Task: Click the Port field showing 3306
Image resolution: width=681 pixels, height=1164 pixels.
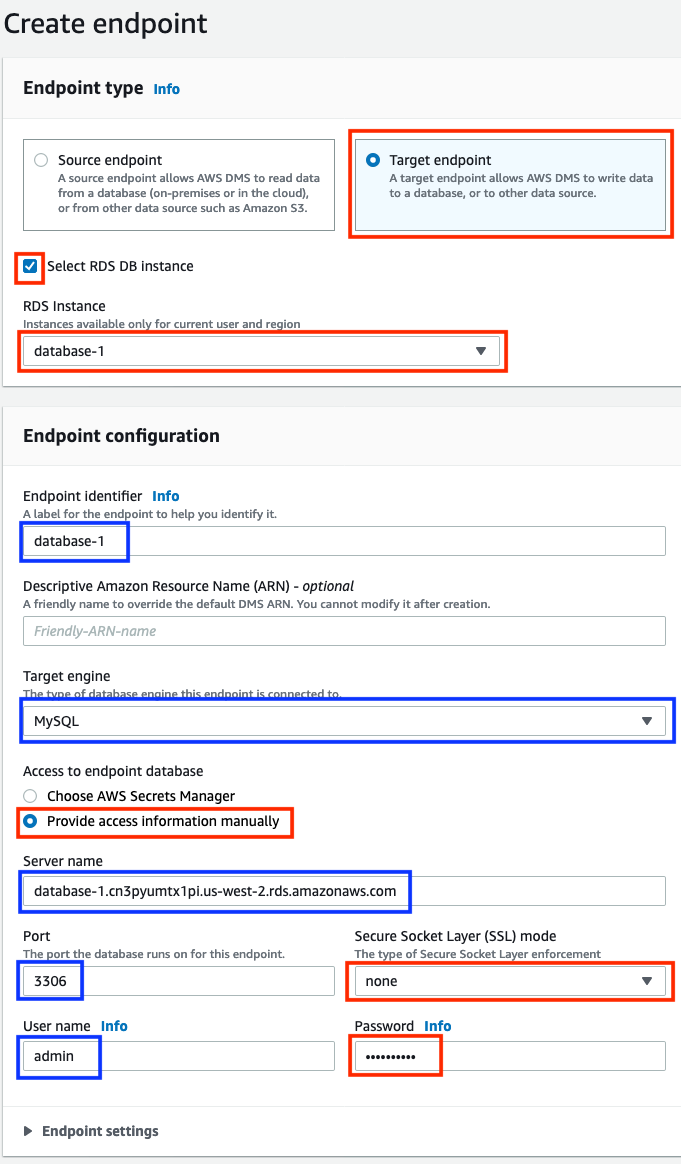Action: pyautogui.click(x=179, y=981)
